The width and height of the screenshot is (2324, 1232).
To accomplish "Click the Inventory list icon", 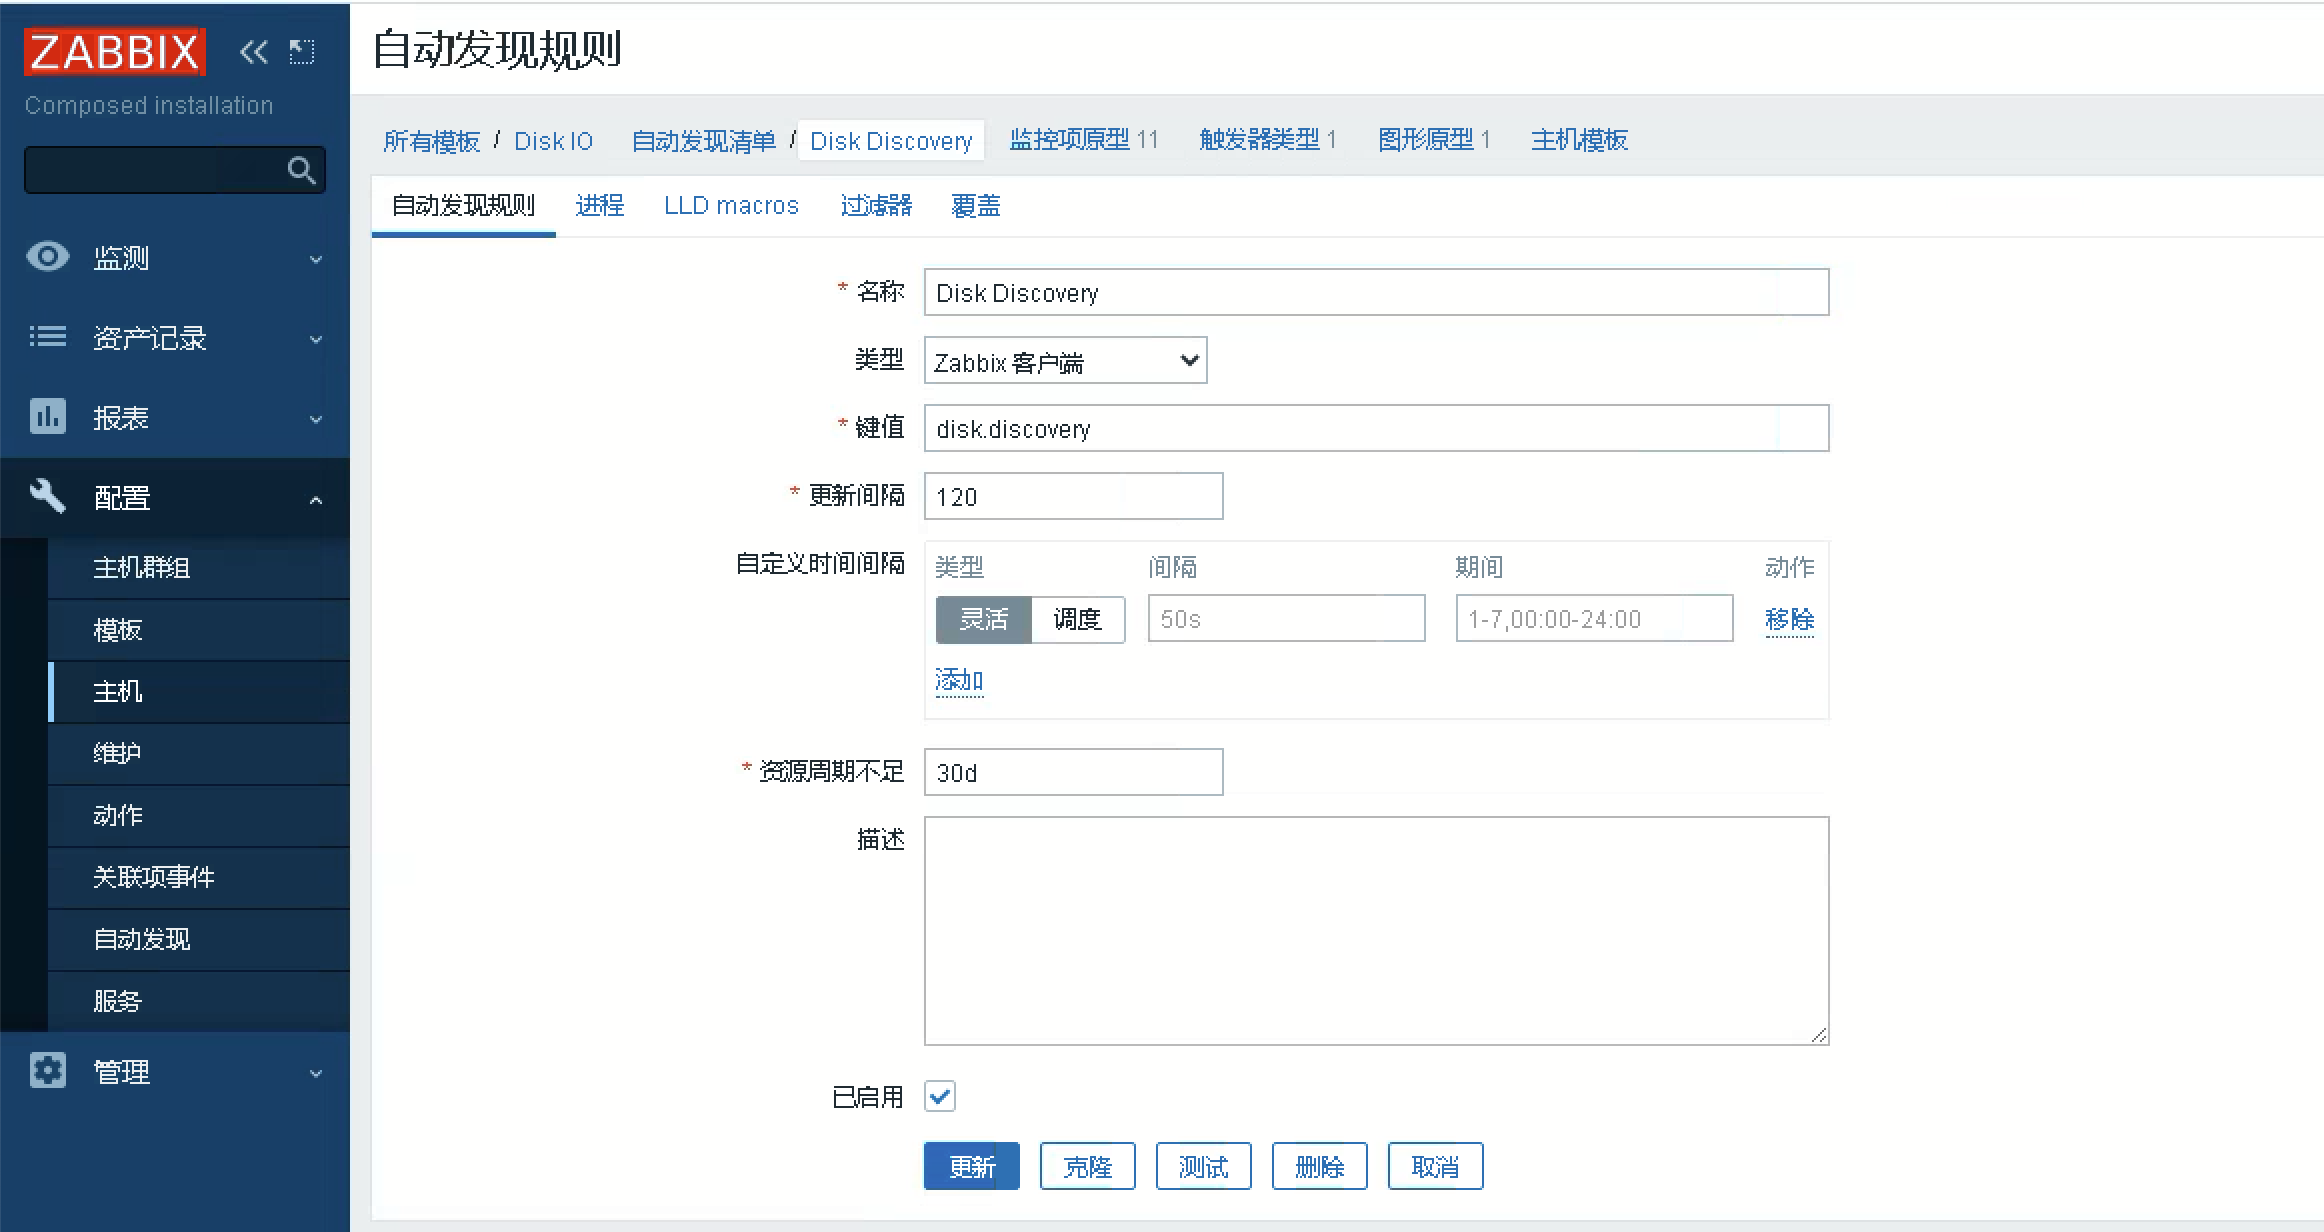I will click(47, 337).
